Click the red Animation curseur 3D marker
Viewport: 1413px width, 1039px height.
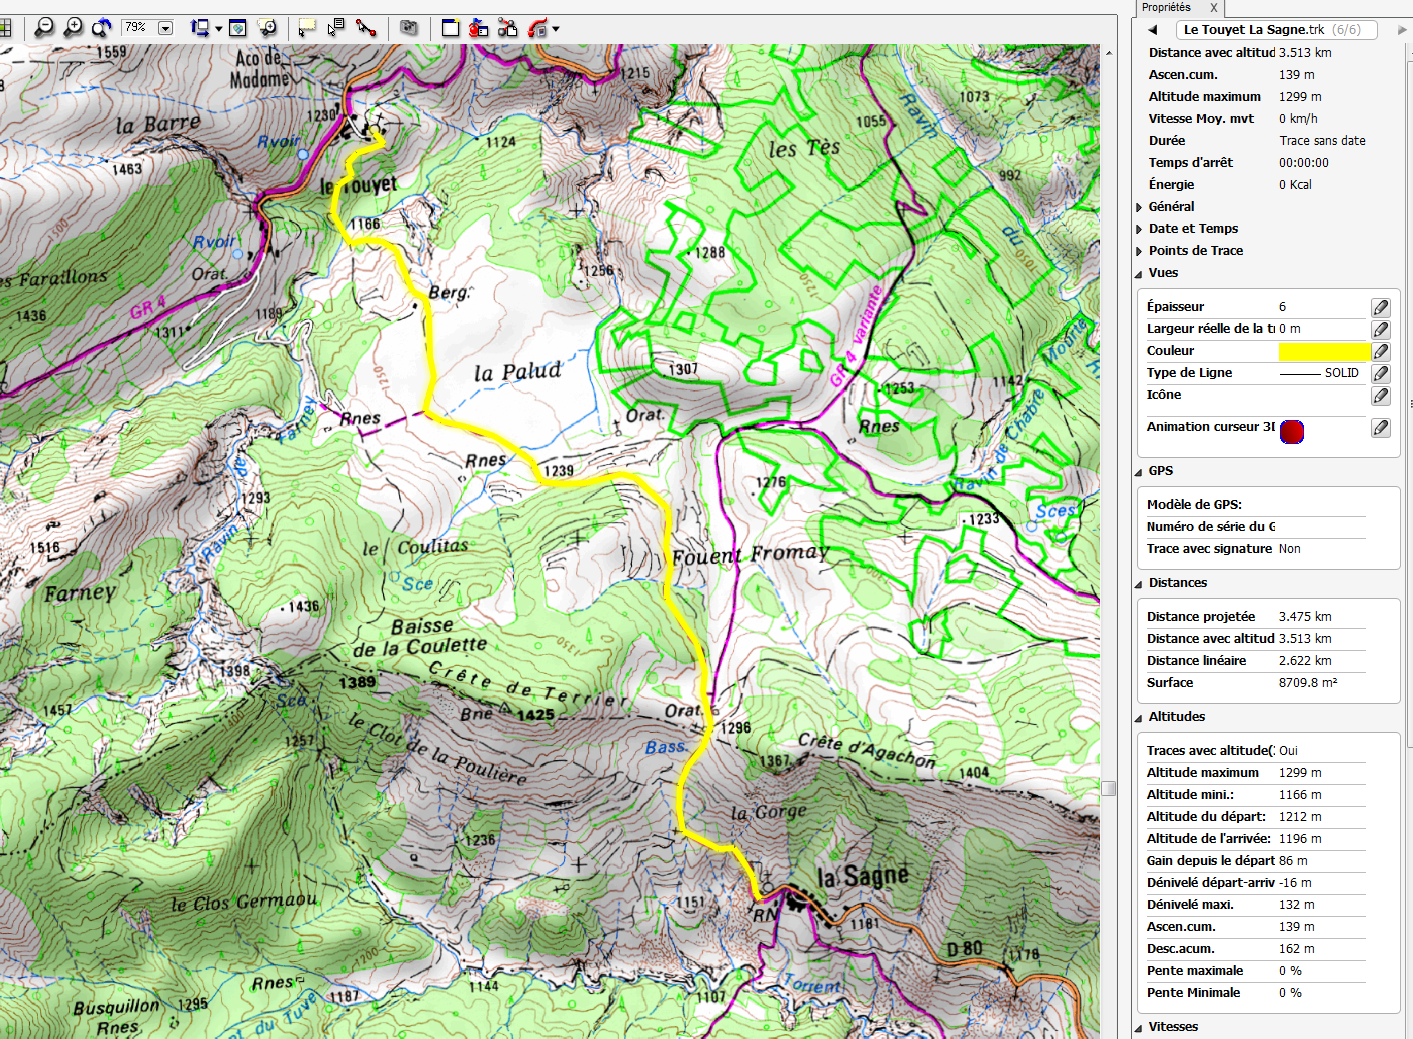(x=1292, y=432)
